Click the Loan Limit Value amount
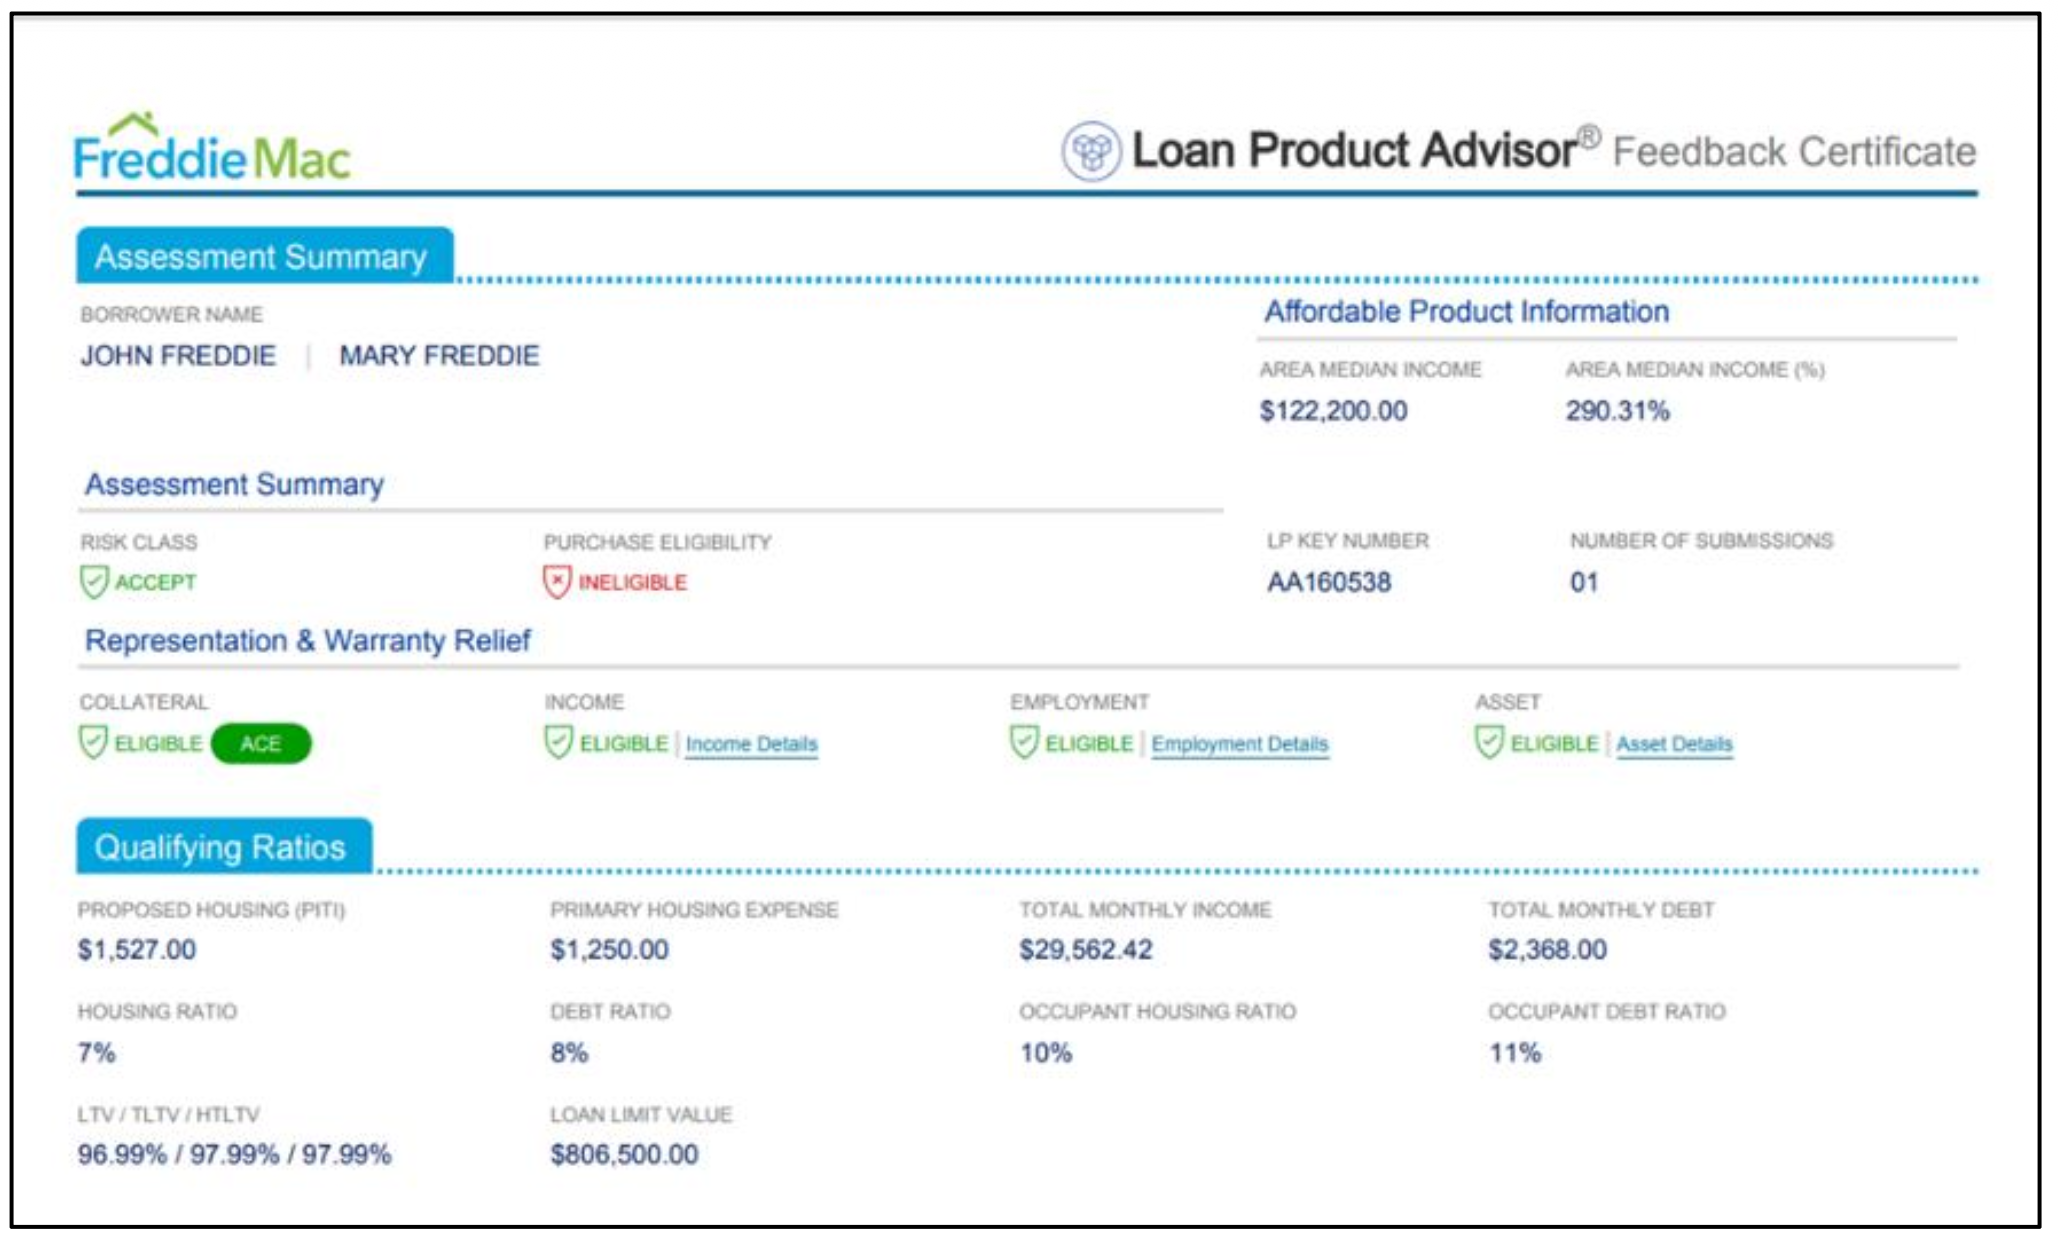This screenshot has height=1240, width=2058. click(624, 1154)
